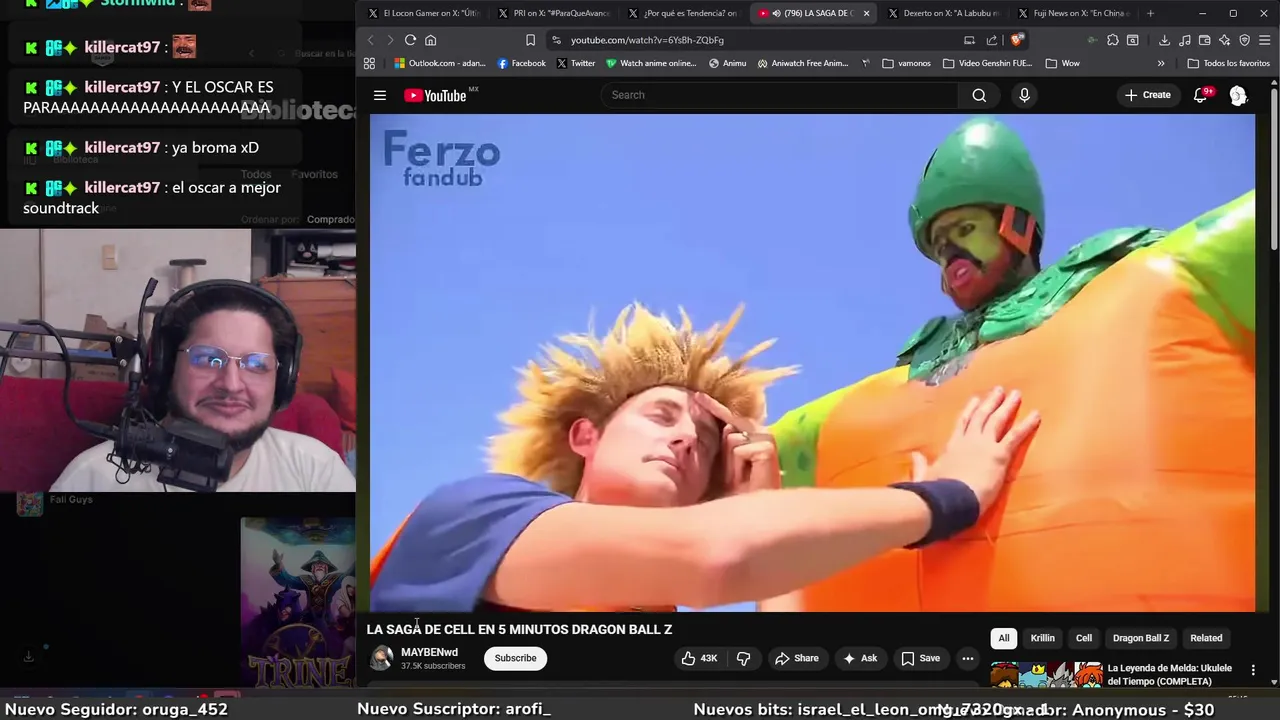1280x720 pixels.
Task: Switch to Fuji News on X tab
Action: 1073,13
